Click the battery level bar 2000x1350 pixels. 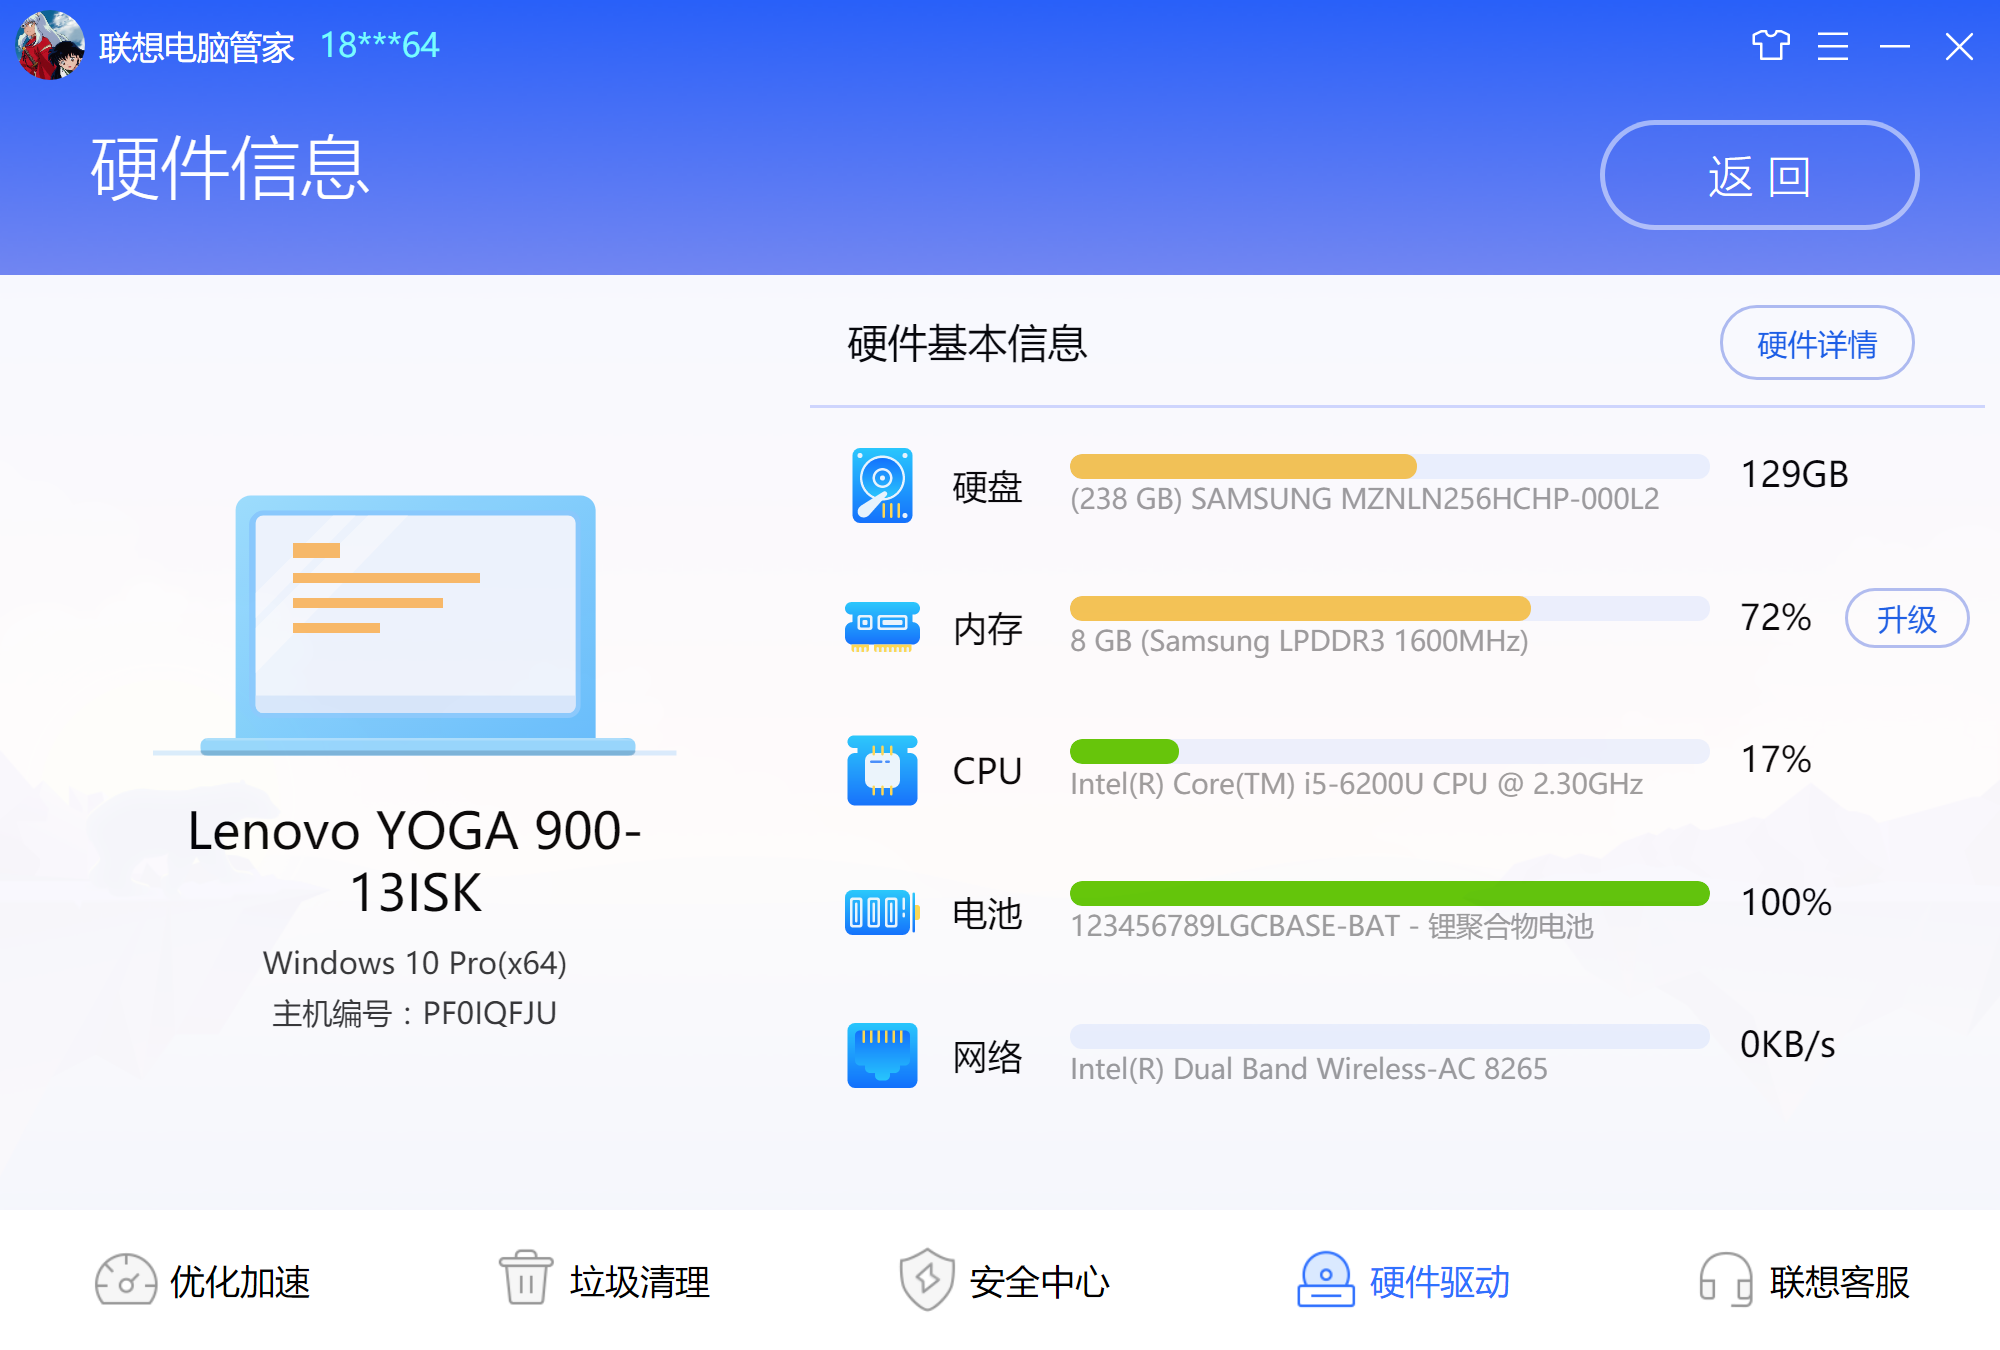pyautogui.click(x=1390, y=893)
